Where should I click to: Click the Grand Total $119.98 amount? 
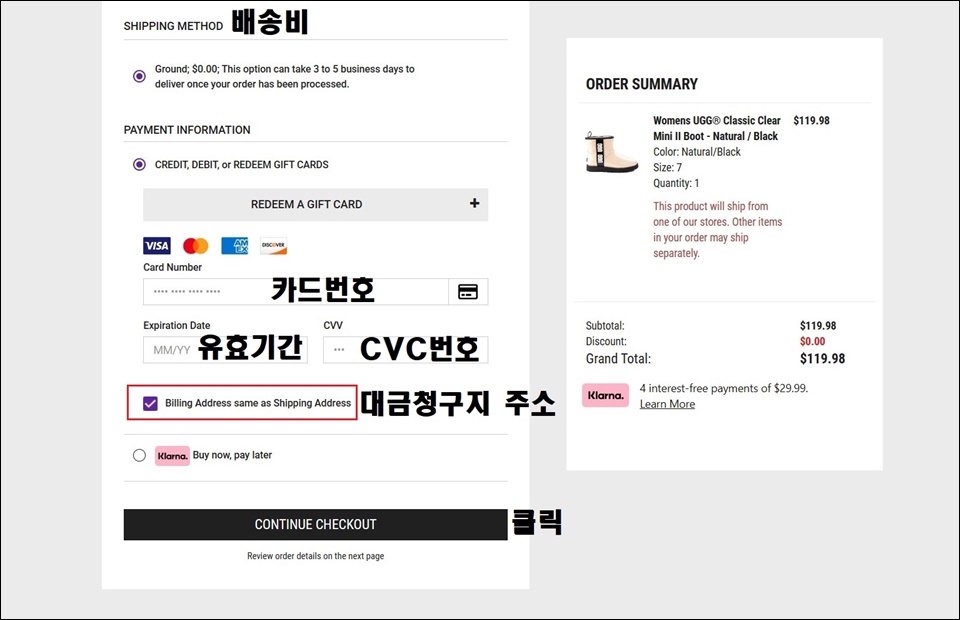(822, 359)
